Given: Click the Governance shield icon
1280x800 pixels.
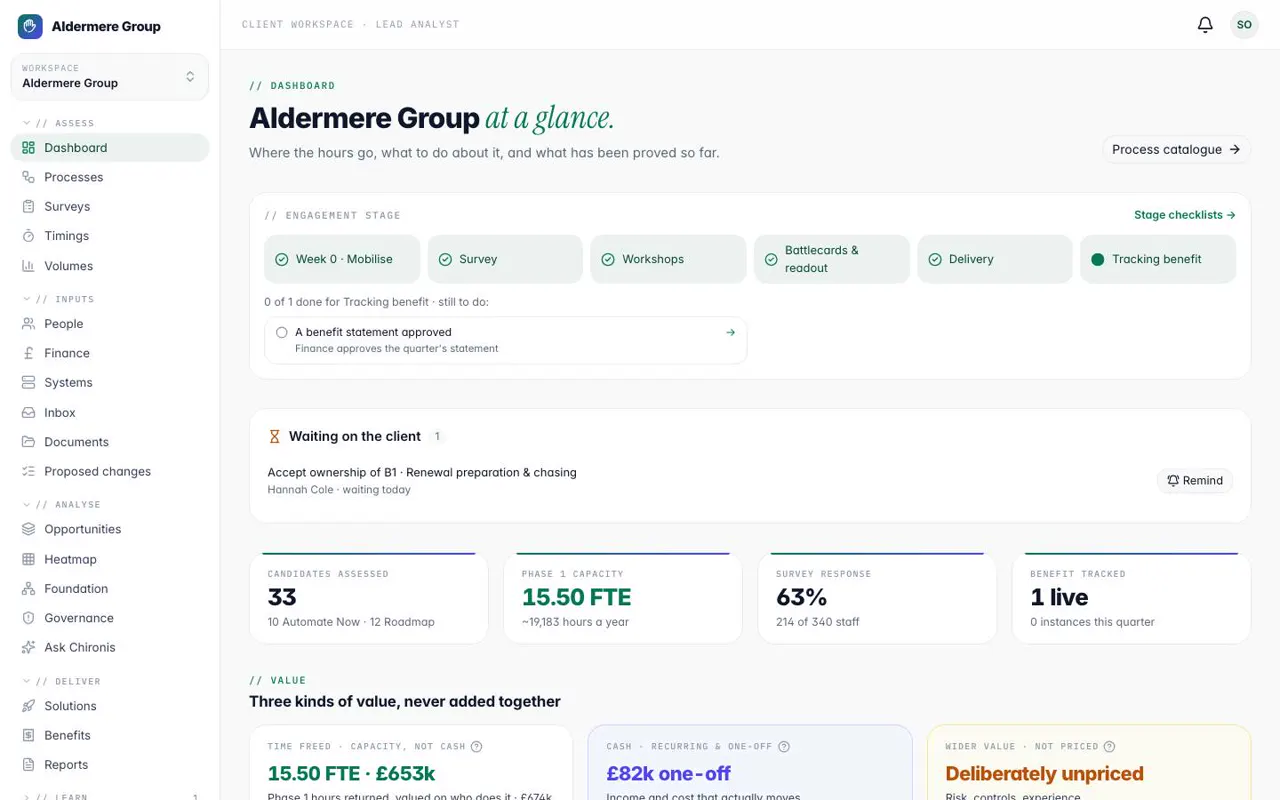Looking at the screenshot, I should (28, 618).
